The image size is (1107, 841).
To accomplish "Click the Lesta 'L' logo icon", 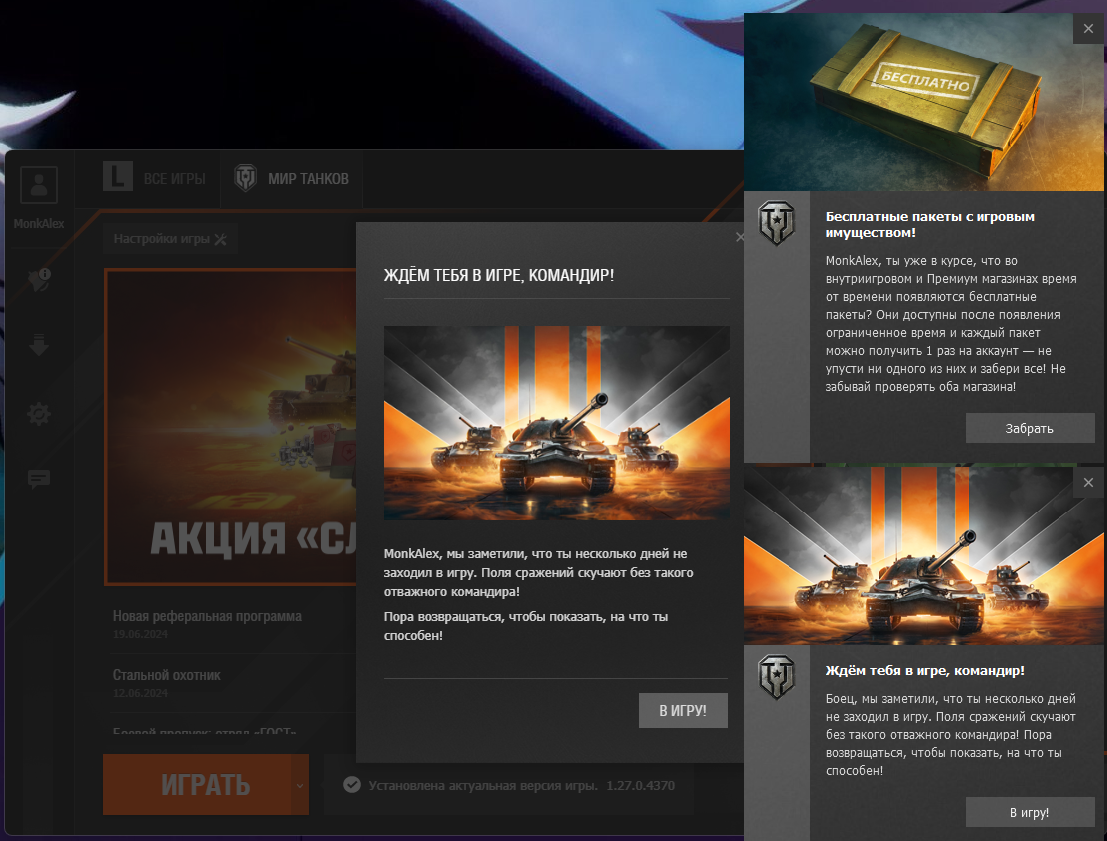I will tap(118, 177).
